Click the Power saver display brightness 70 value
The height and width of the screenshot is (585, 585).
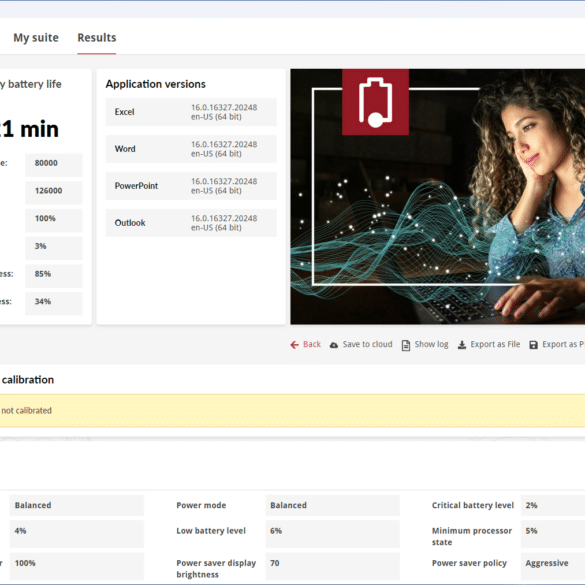(x=332, y=567)
